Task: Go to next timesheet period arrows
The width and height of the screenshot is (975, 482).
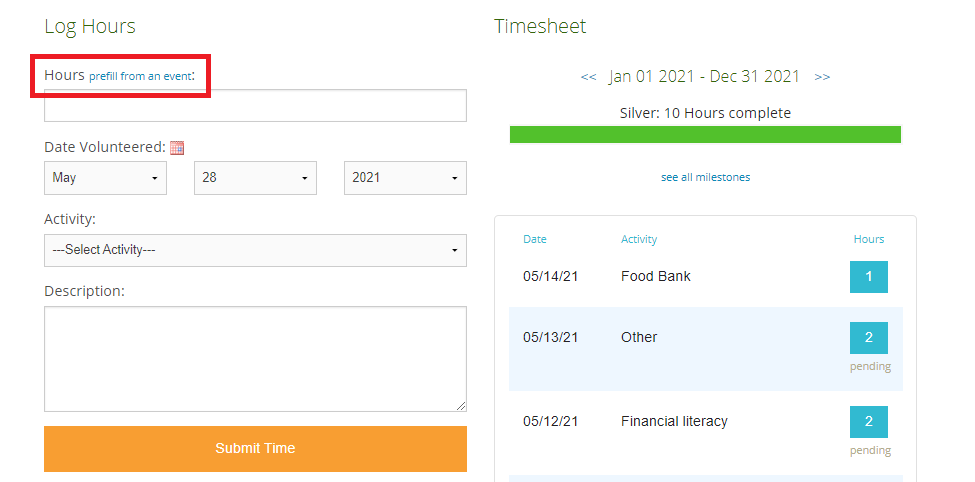Action: pos(822,77)
